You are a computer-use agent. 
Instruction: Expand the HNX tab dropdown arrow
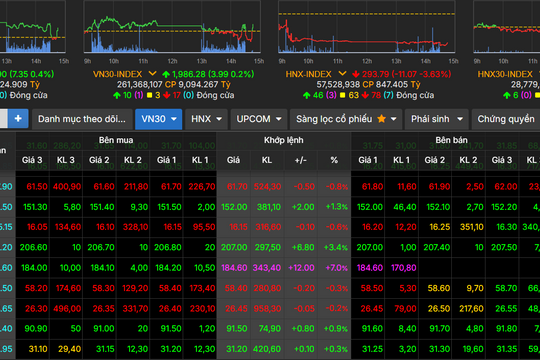point(219,119)
